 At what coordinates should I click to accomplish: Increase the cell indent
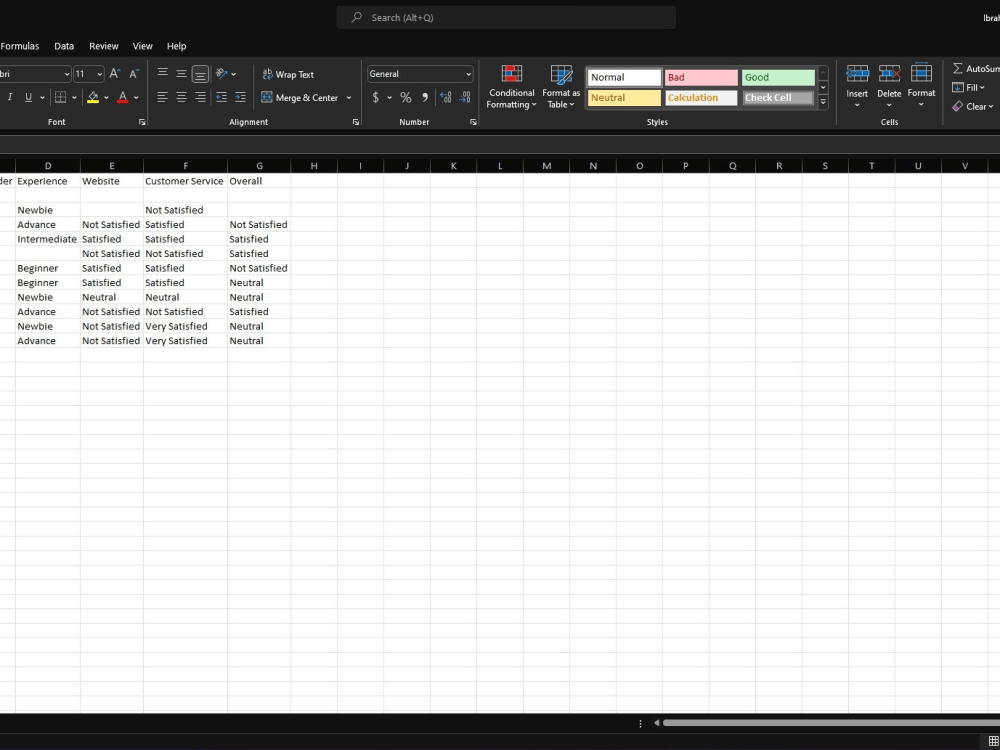click(240, 97)
